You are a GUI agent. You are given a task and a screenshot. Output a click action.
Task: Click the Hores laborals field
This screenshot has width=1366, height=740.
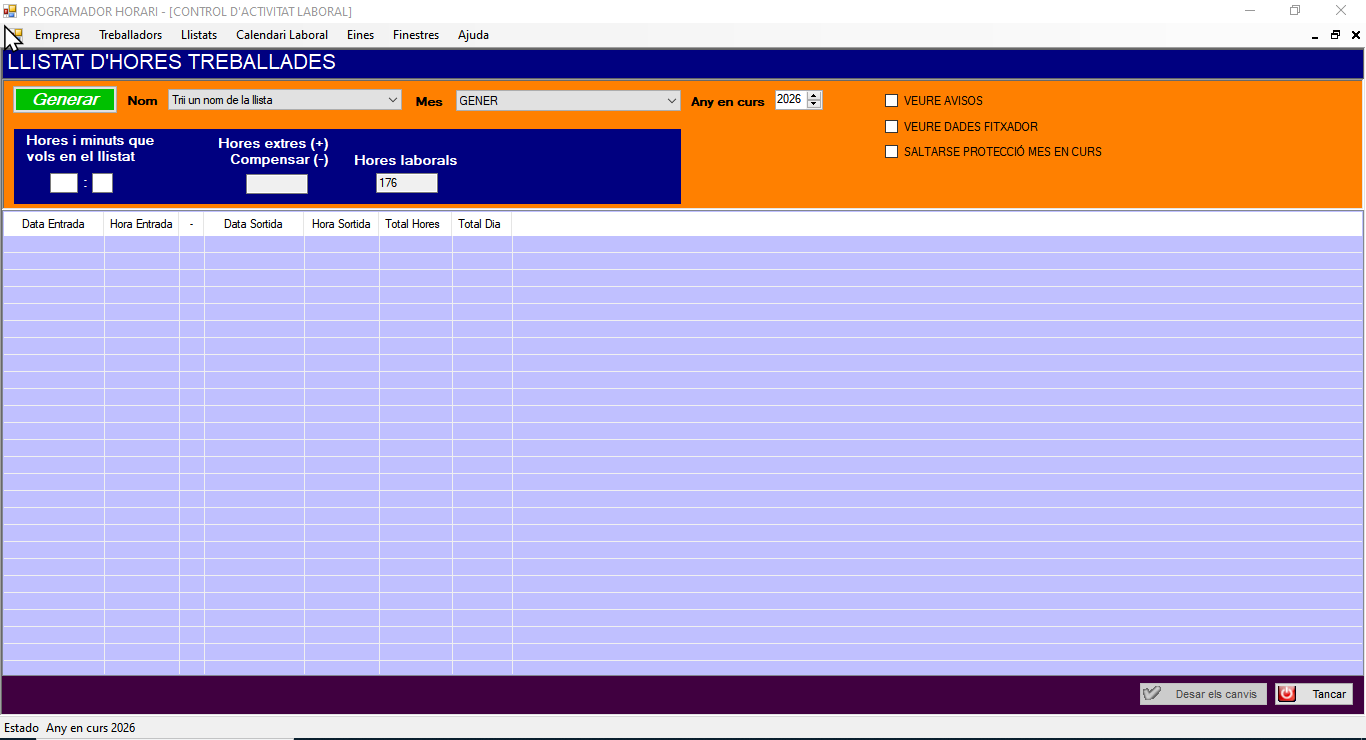click(406, 183)
